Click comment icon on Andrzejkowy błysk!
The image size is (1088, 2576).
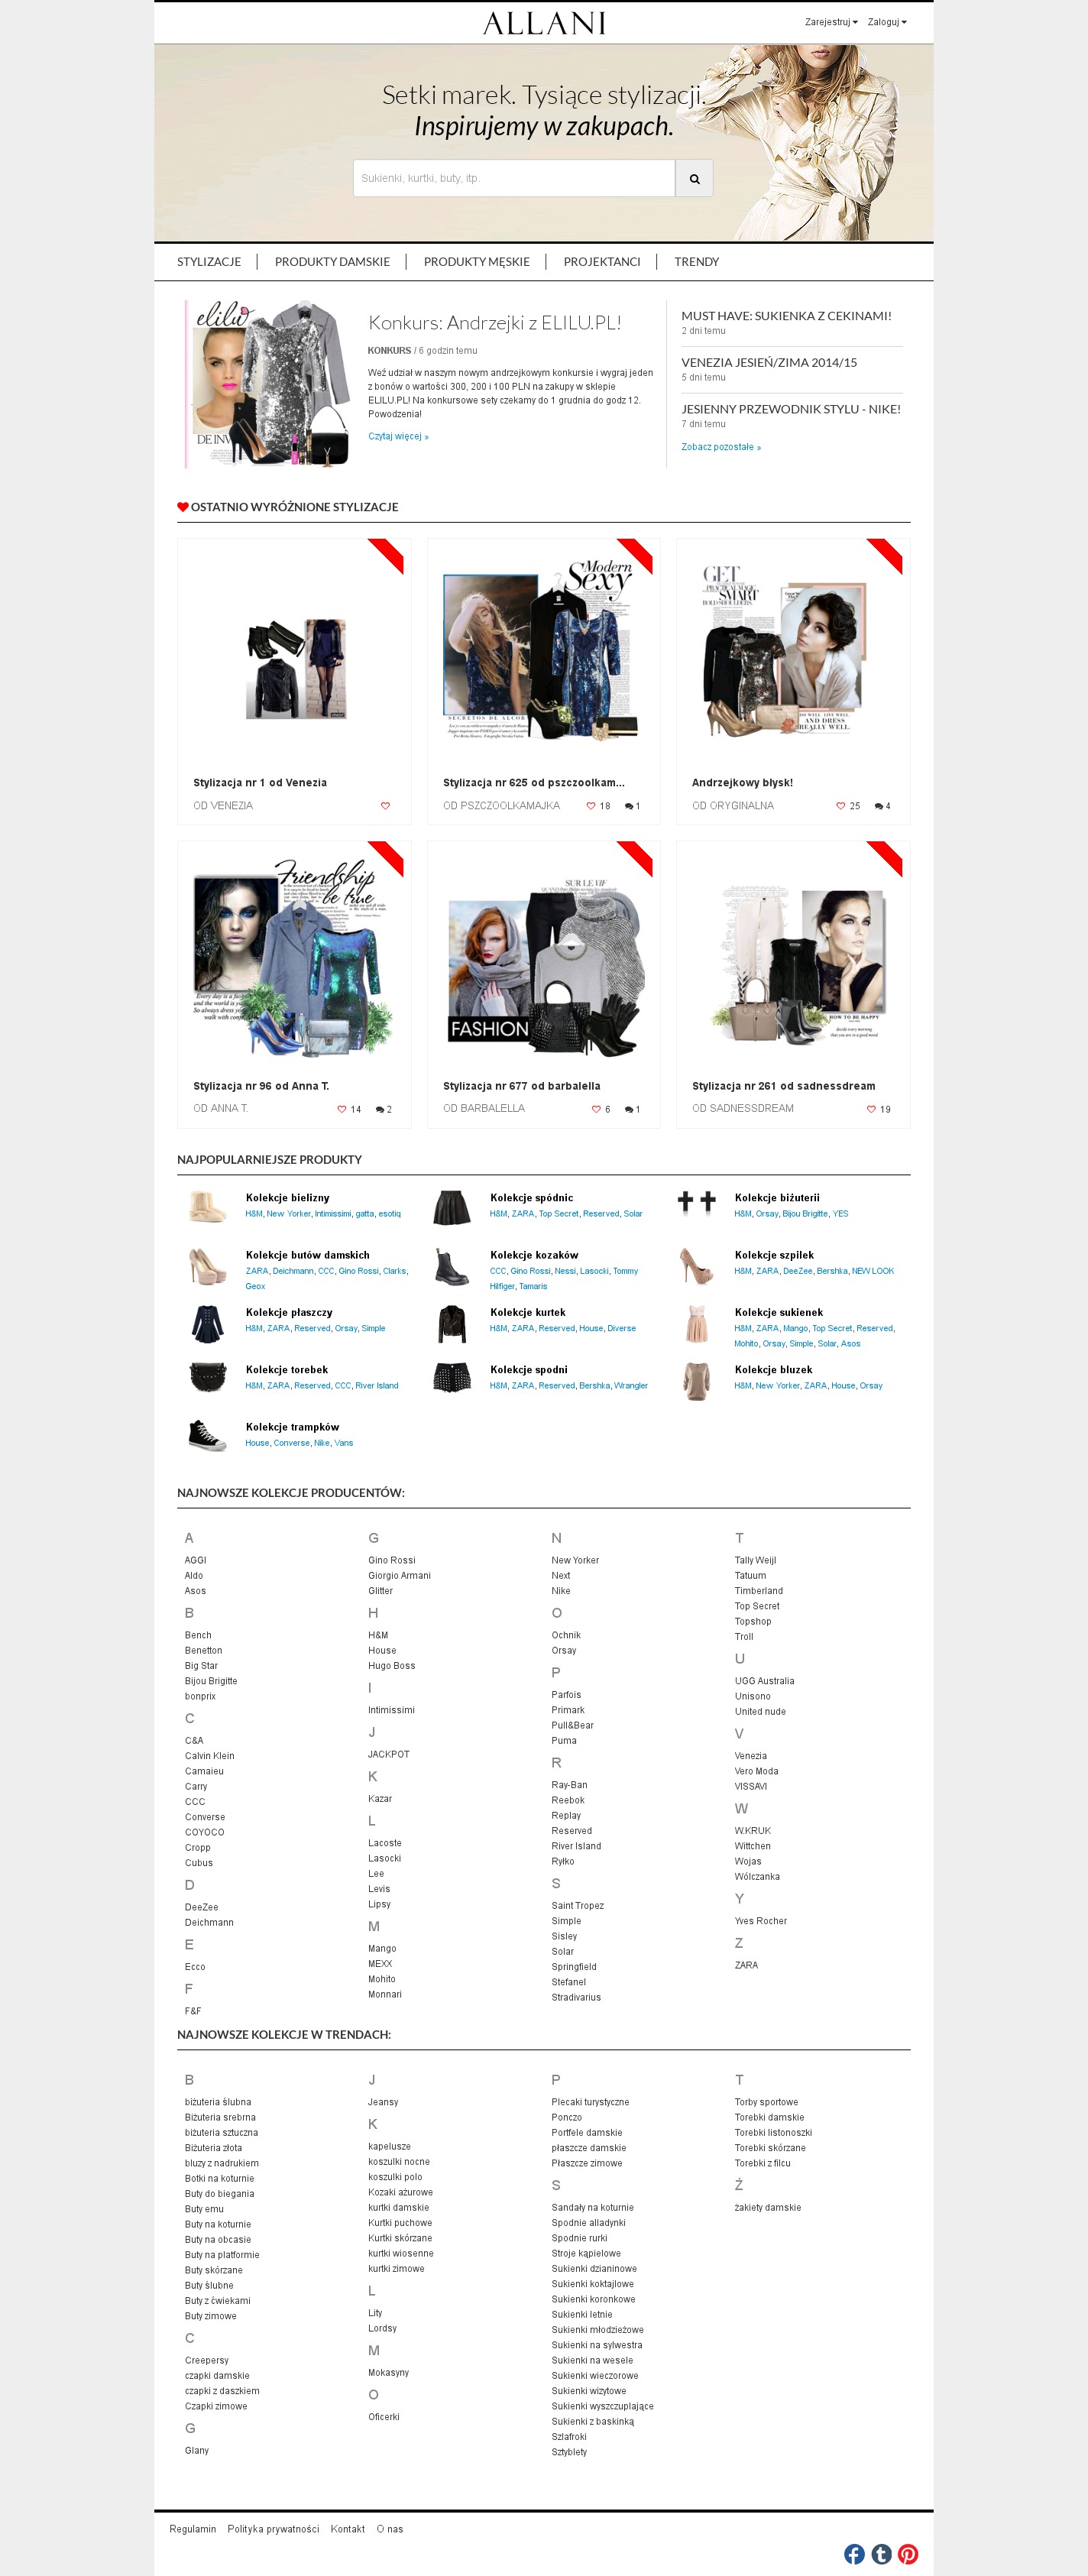click(x=879, y=805)
